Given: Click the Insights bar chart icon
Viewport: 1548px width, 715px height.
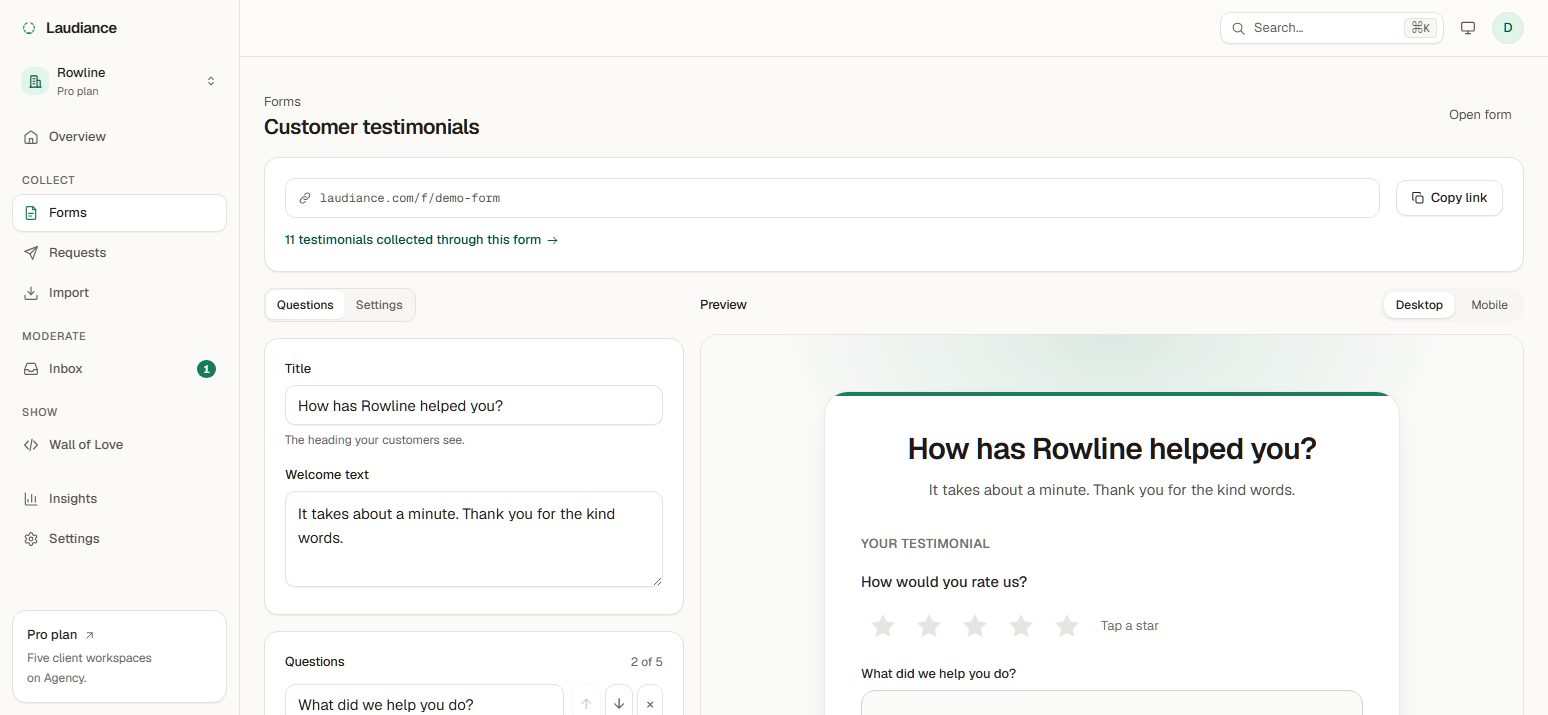Looking at the screenshot, I should [x=31, y=499].
